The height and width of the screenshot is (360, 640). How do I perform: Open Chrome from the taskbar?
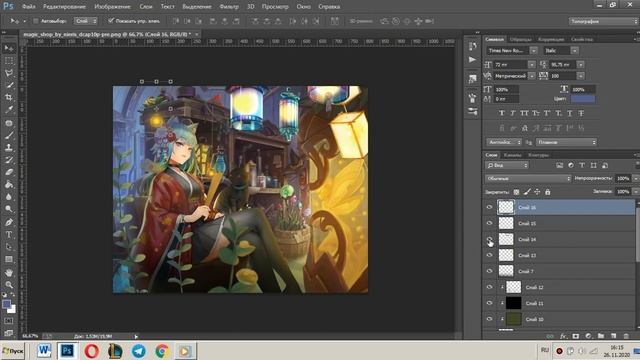tap(162, 351)
